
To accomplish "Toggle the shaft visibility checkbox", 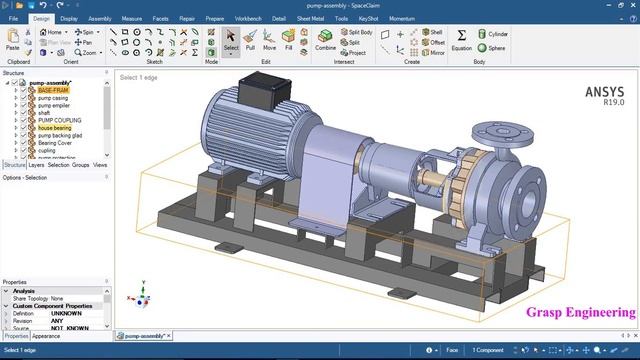I will tap(23, 113).
